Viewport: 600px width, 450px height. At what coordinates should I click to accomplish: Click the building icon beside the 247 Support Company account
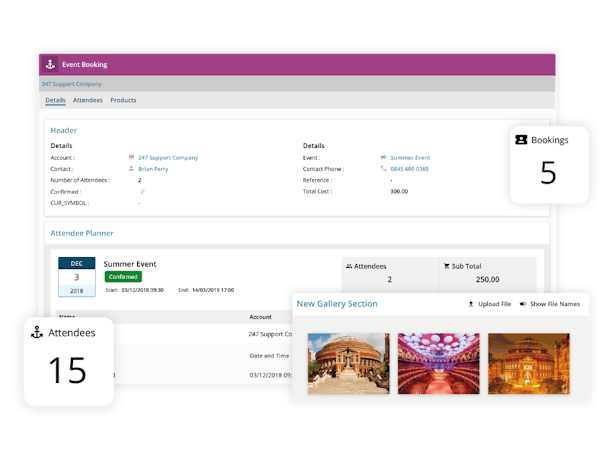tap(131, 157)
